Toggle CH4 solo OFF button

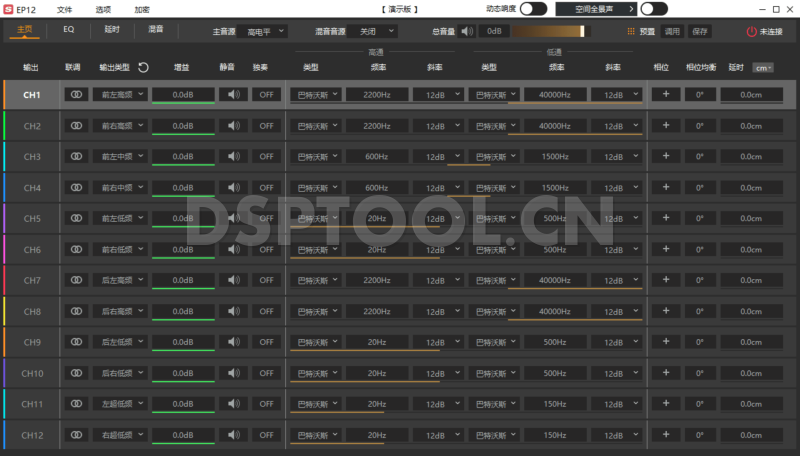(266, 187)
